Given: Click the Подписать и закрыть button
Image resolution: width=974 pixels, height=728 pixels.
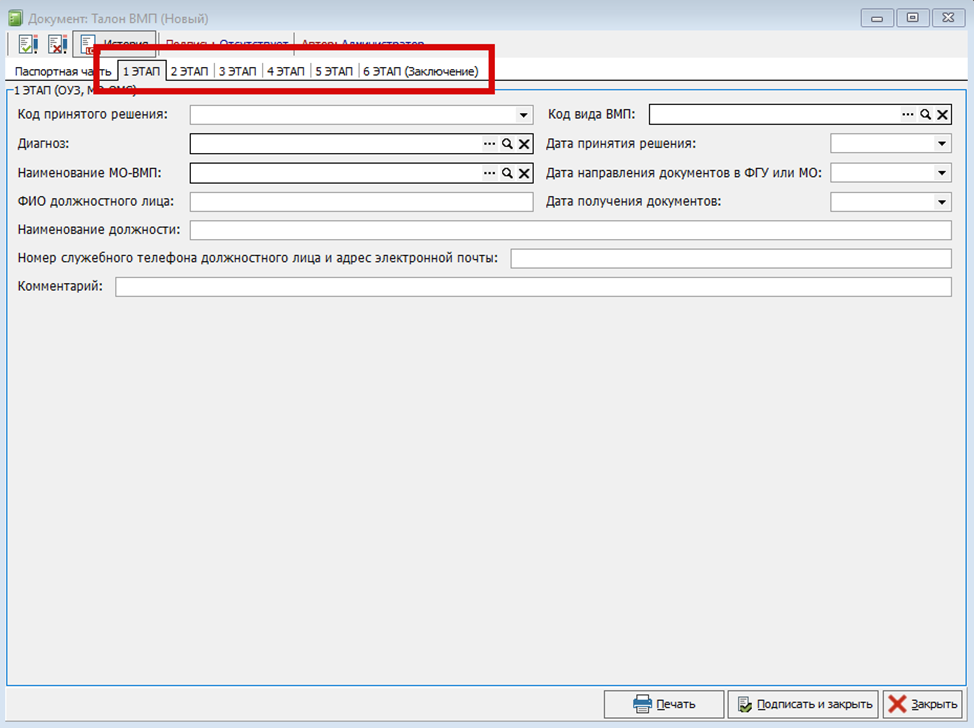Looking at the screenshot, I should point(803,704).
